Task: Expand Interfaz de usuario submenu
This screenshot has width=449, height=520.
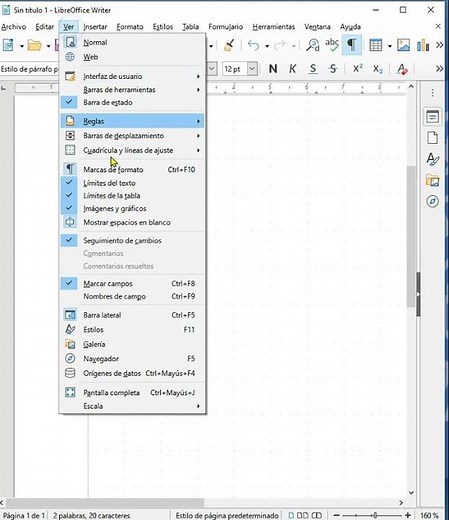Action: (132, 76)
